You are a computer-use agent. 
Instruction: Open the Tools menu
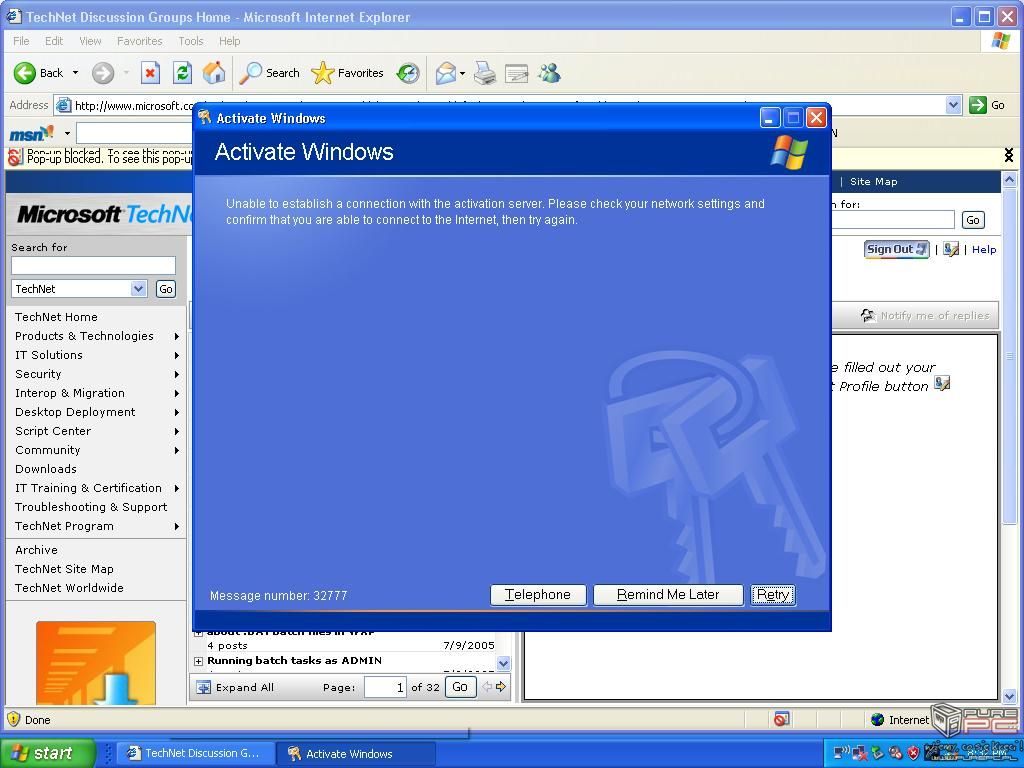(x=191, y=41)
